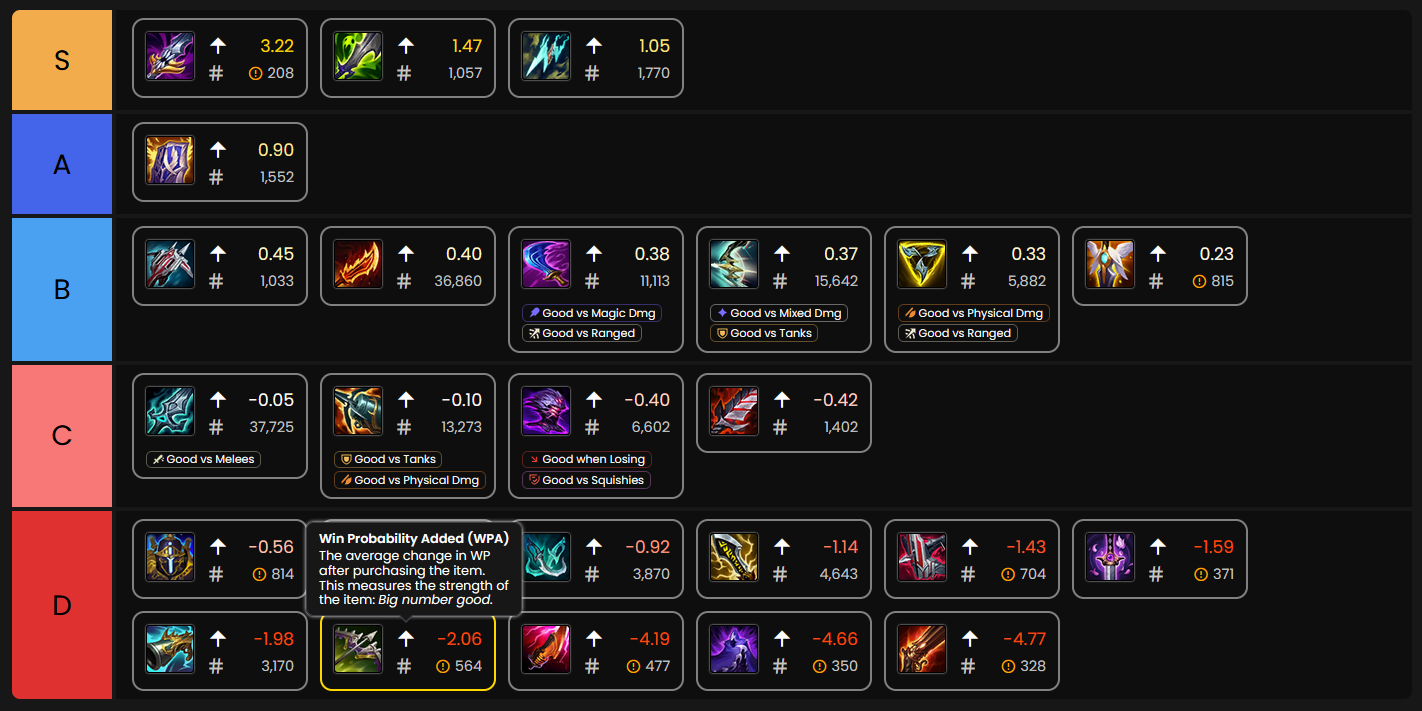This screenshot has height=711, width=1422.
Task: Click the Good vs Squishies tag
Action: coord(586,480)
